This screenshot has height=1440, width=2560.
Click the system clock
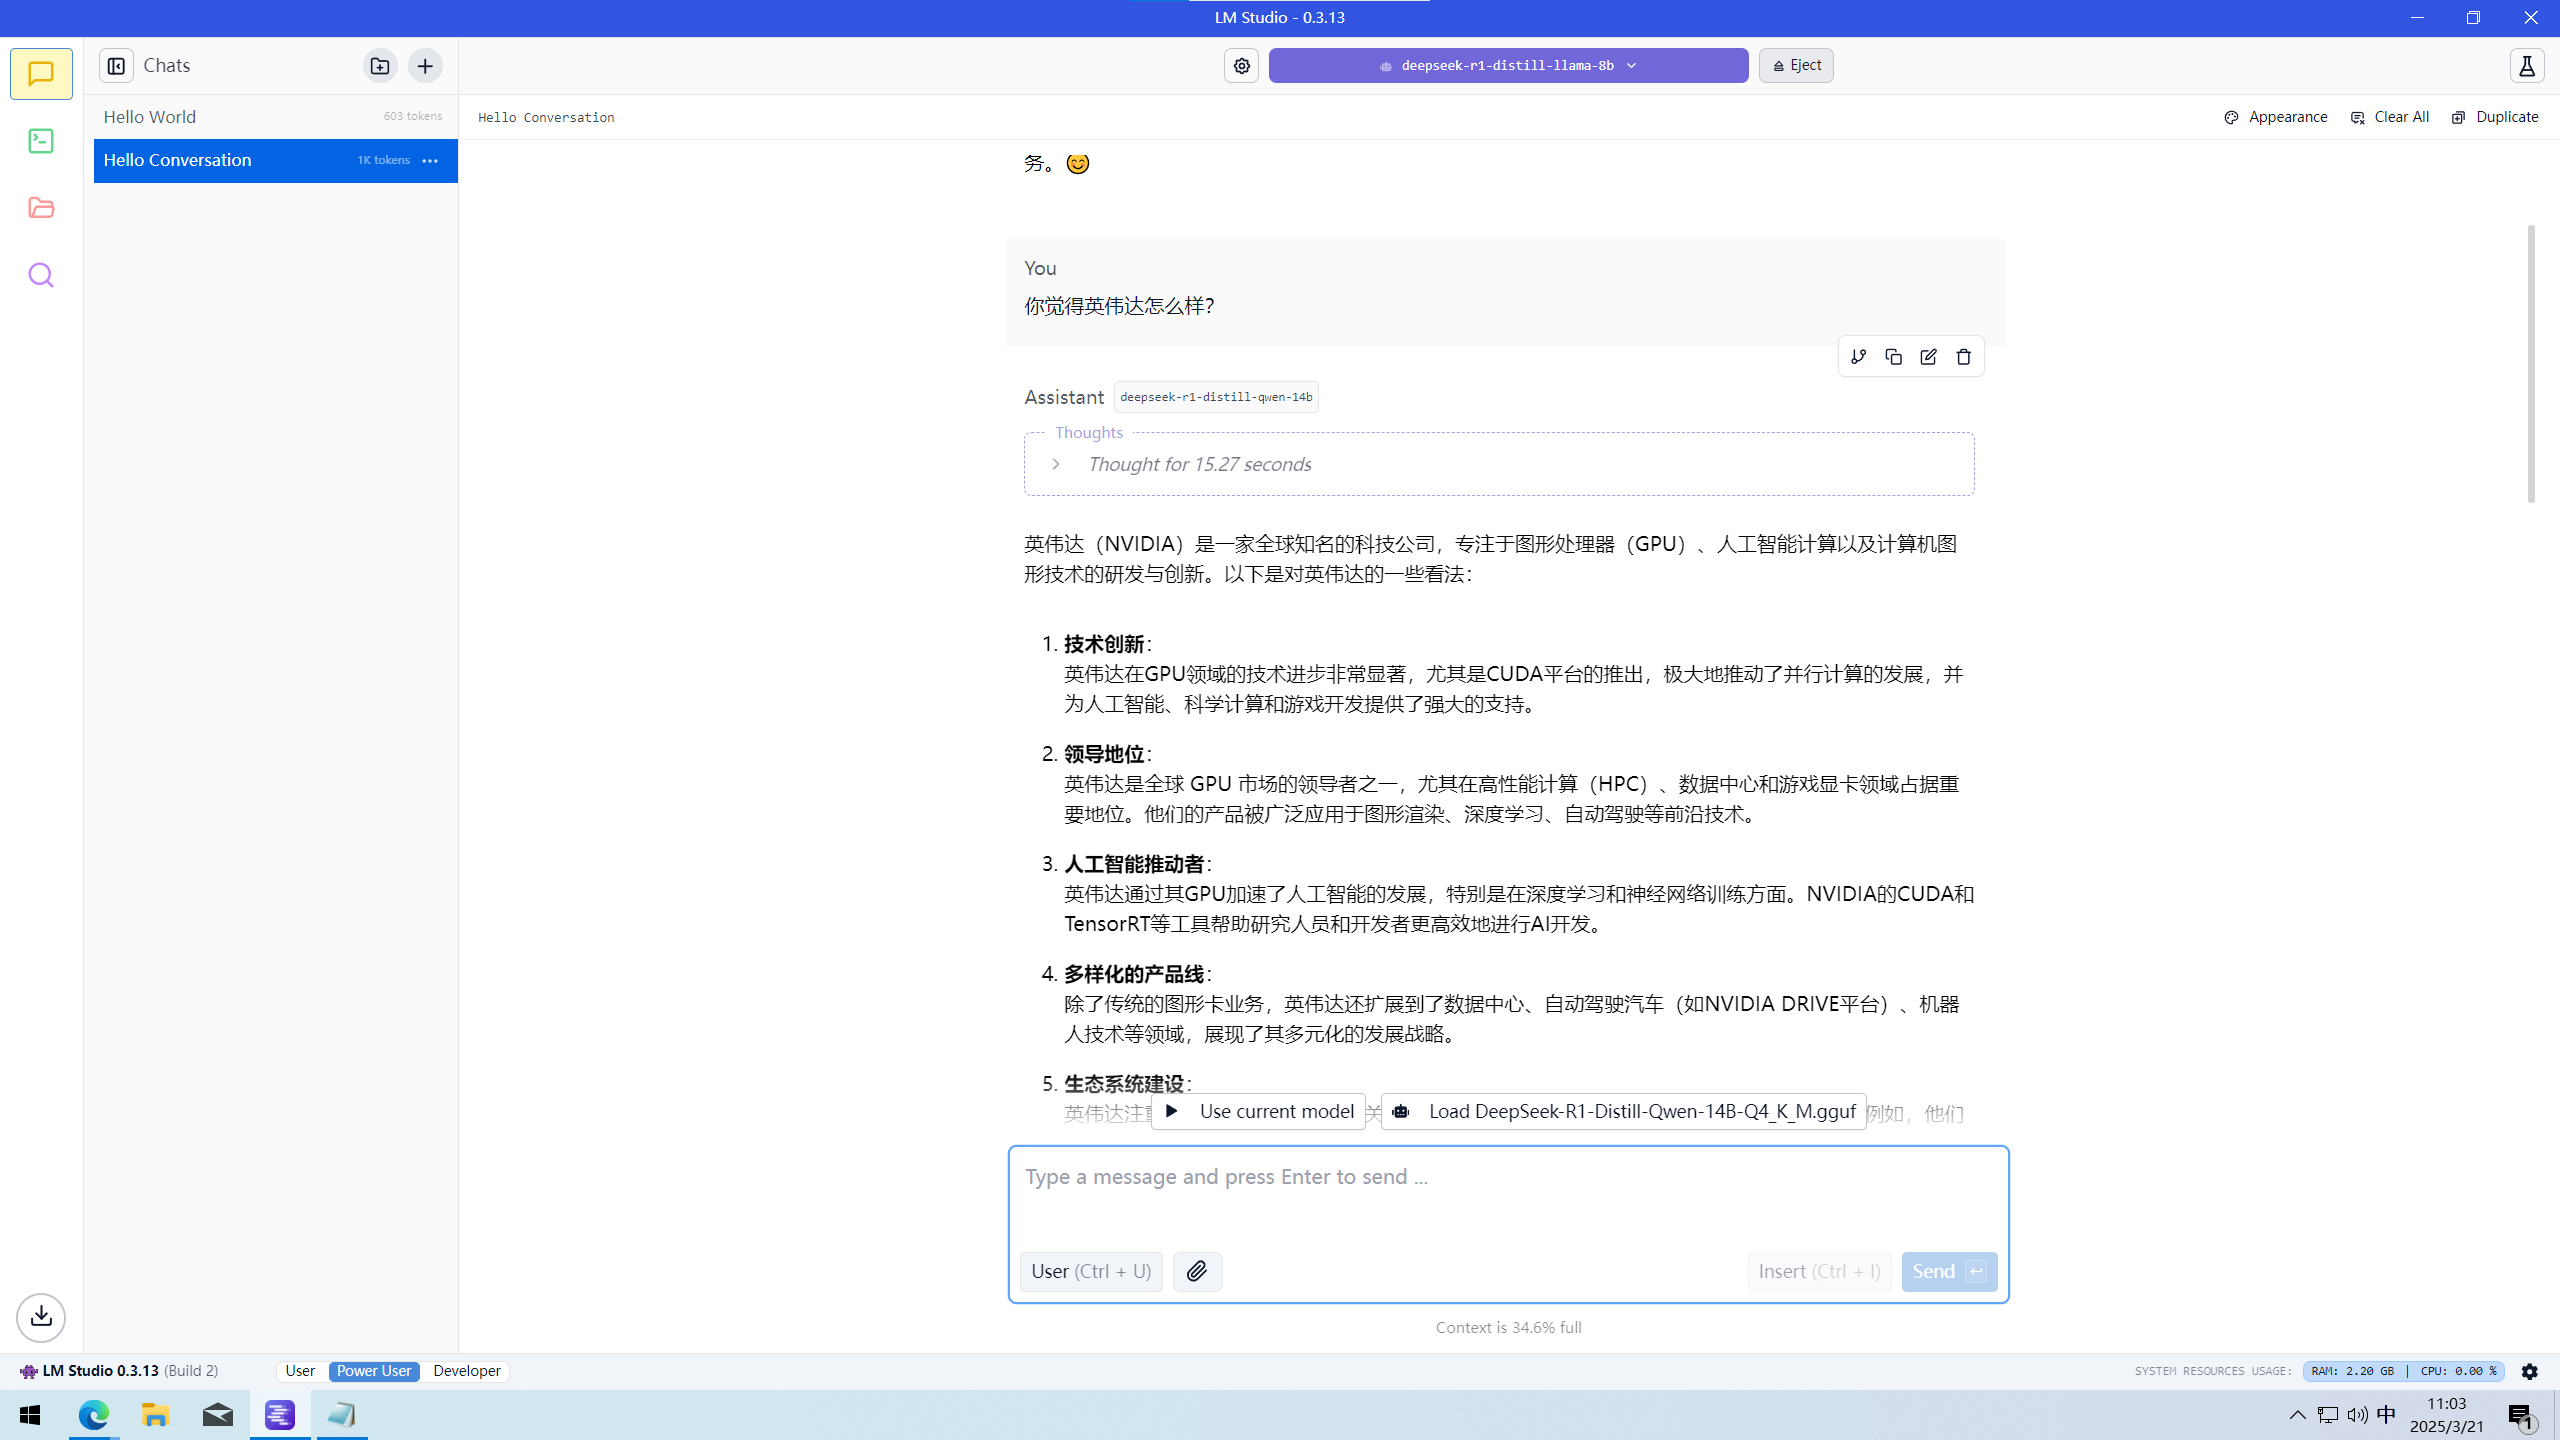[x=2446, y=1415]
